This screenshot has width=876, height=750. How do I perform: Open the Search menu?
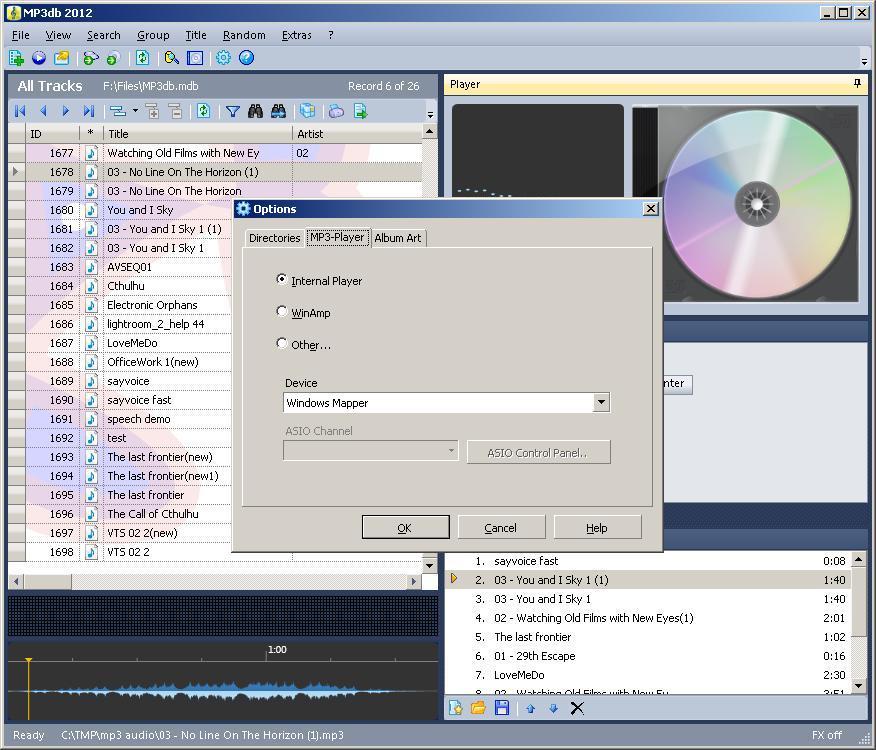click(x=104, y=35)
